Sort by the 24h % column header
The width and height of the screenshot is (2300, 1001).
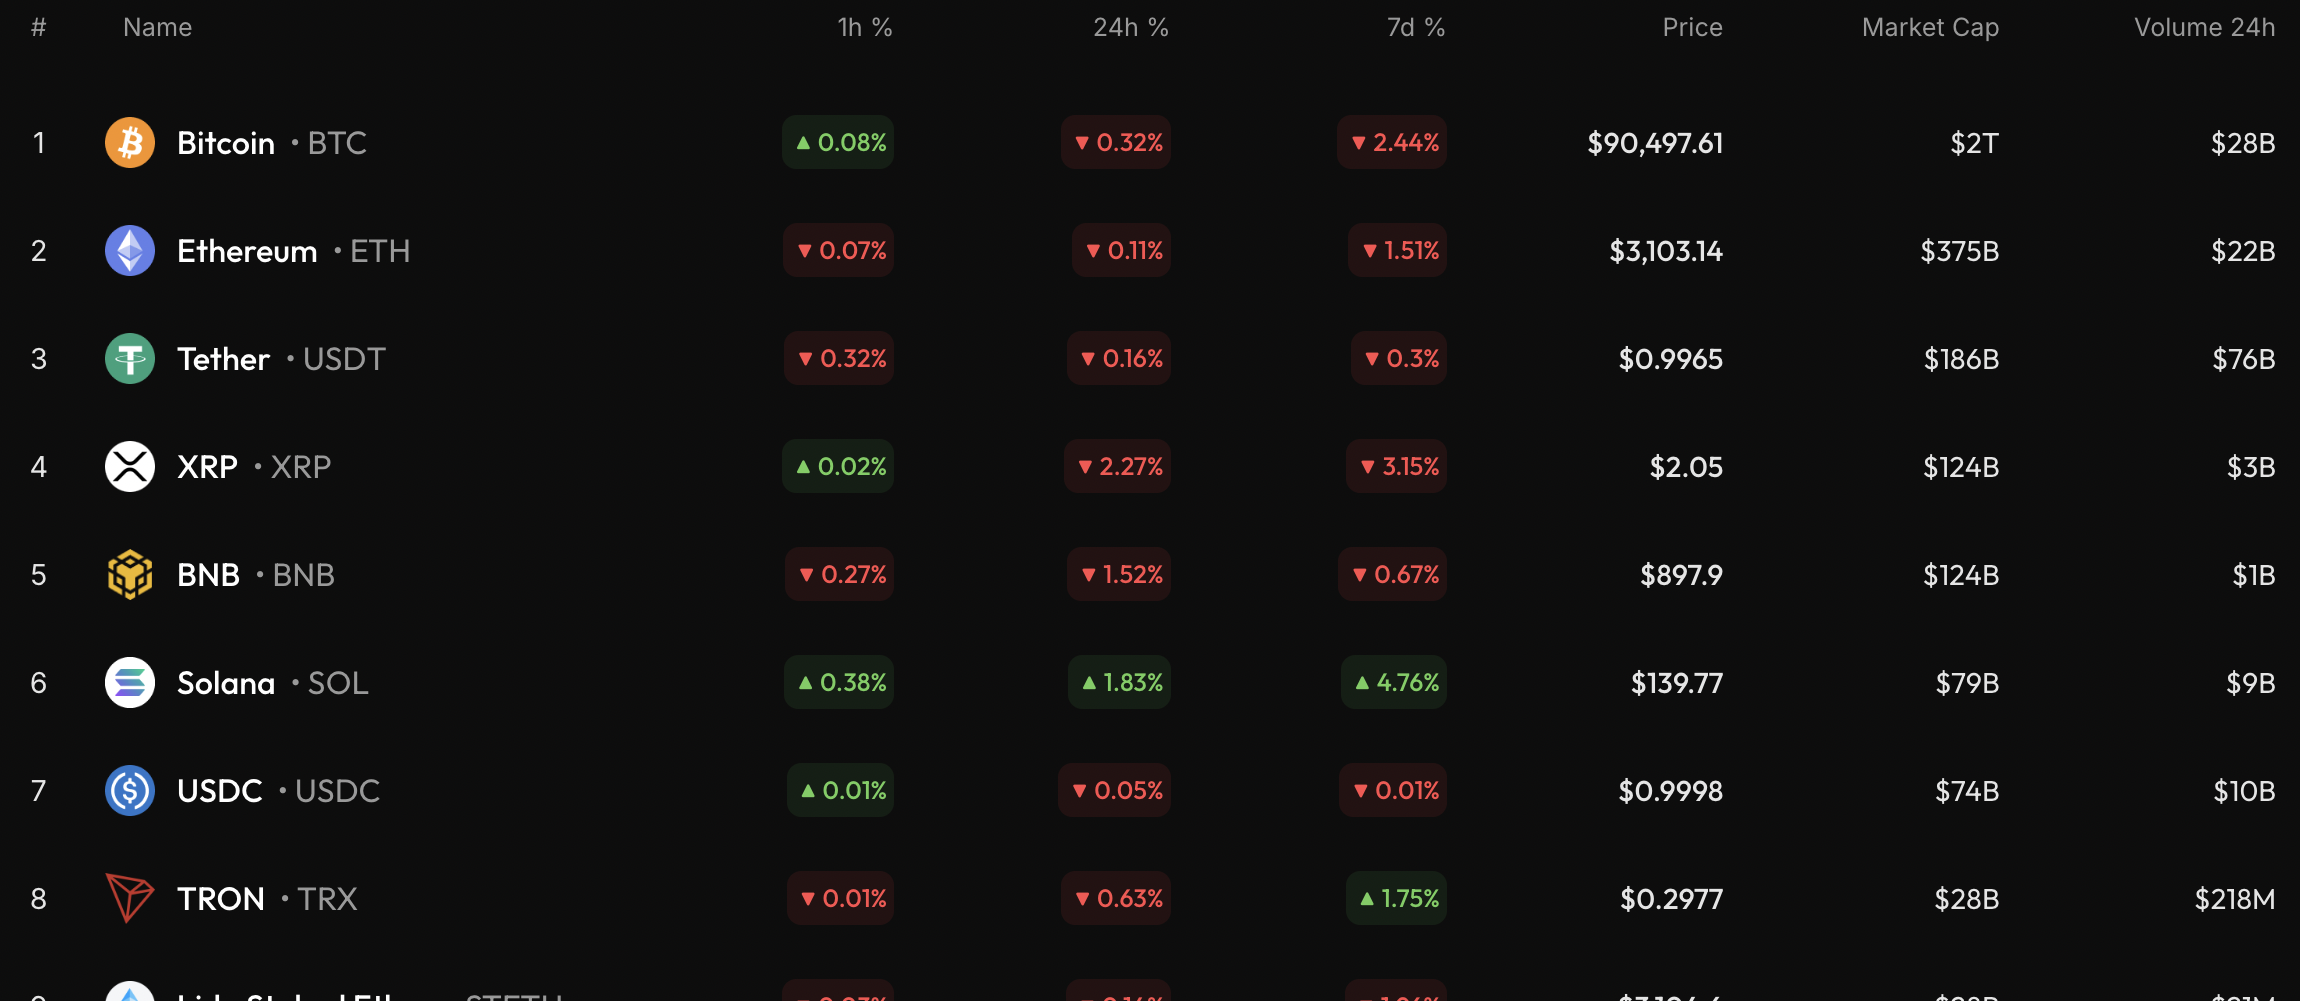(1130, 27)
